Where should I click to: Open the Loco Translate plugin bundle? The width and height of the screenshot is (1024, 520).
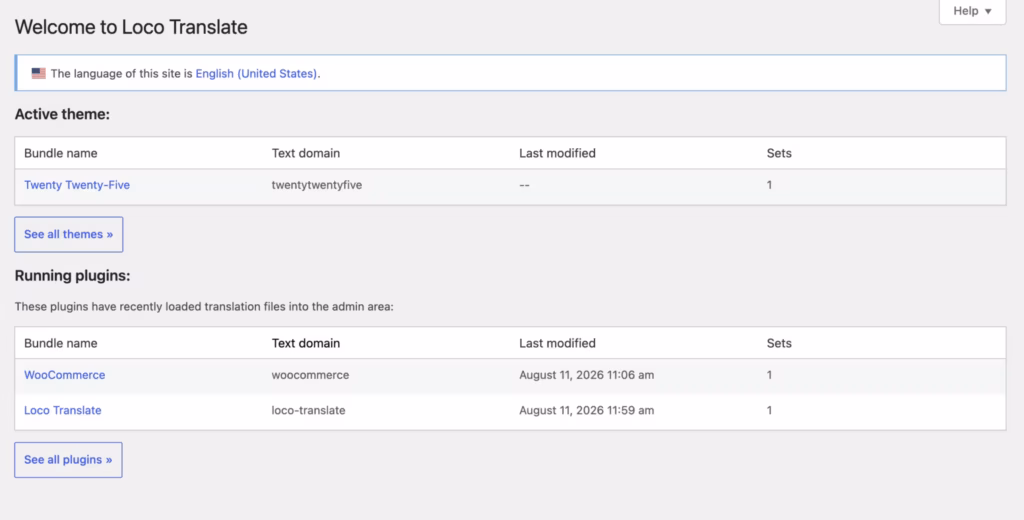click(63, 410)
